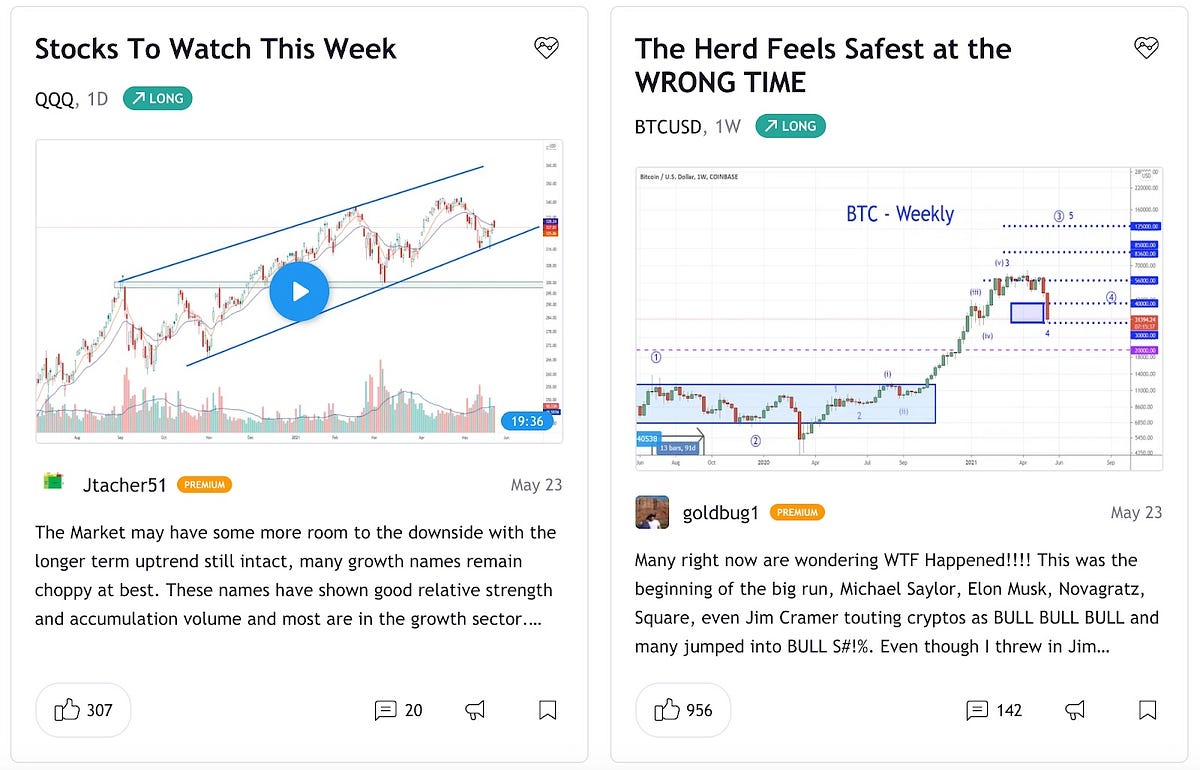The image size is (1200, 770).
Task: Open the QQQ ticker link
Action: [x=55, y=98]
